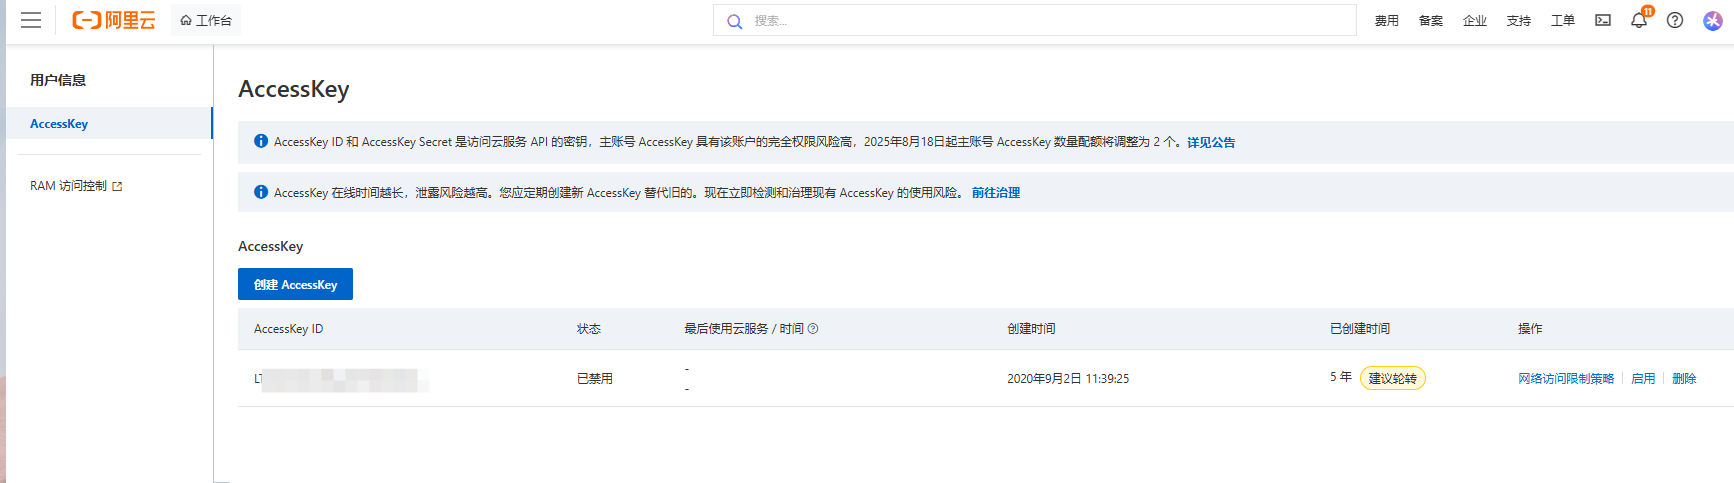1734x483 pixels.
Task: Click help icon beside 最后使用云服务 / 时间
Action: pyautogui.click(x=813, y=329)
